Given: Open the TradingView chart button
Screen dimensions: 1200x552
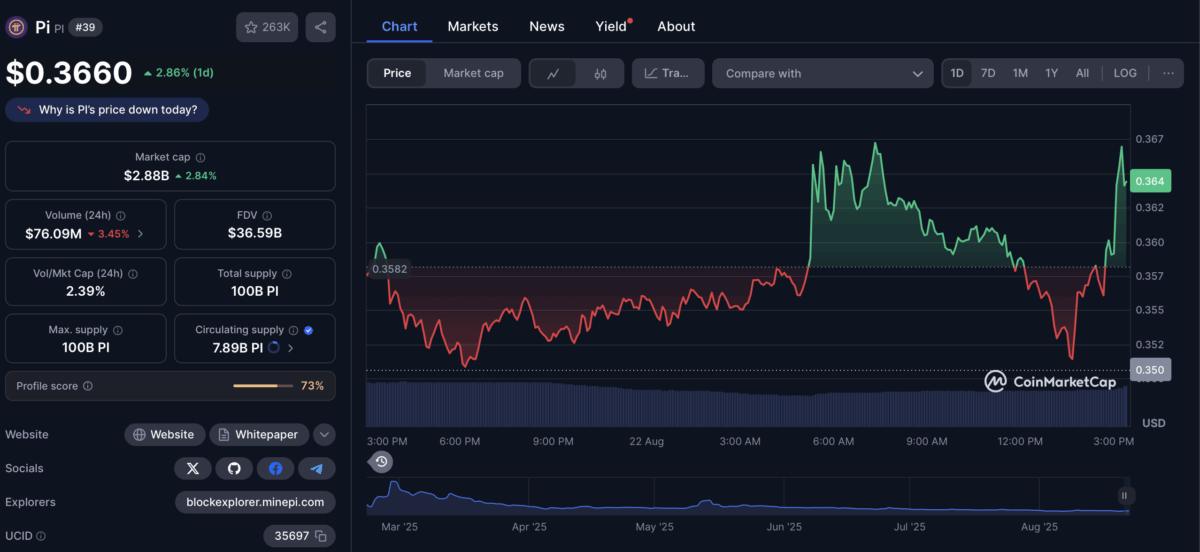Looking at the screenshot, I should click(x=668, y=73).
